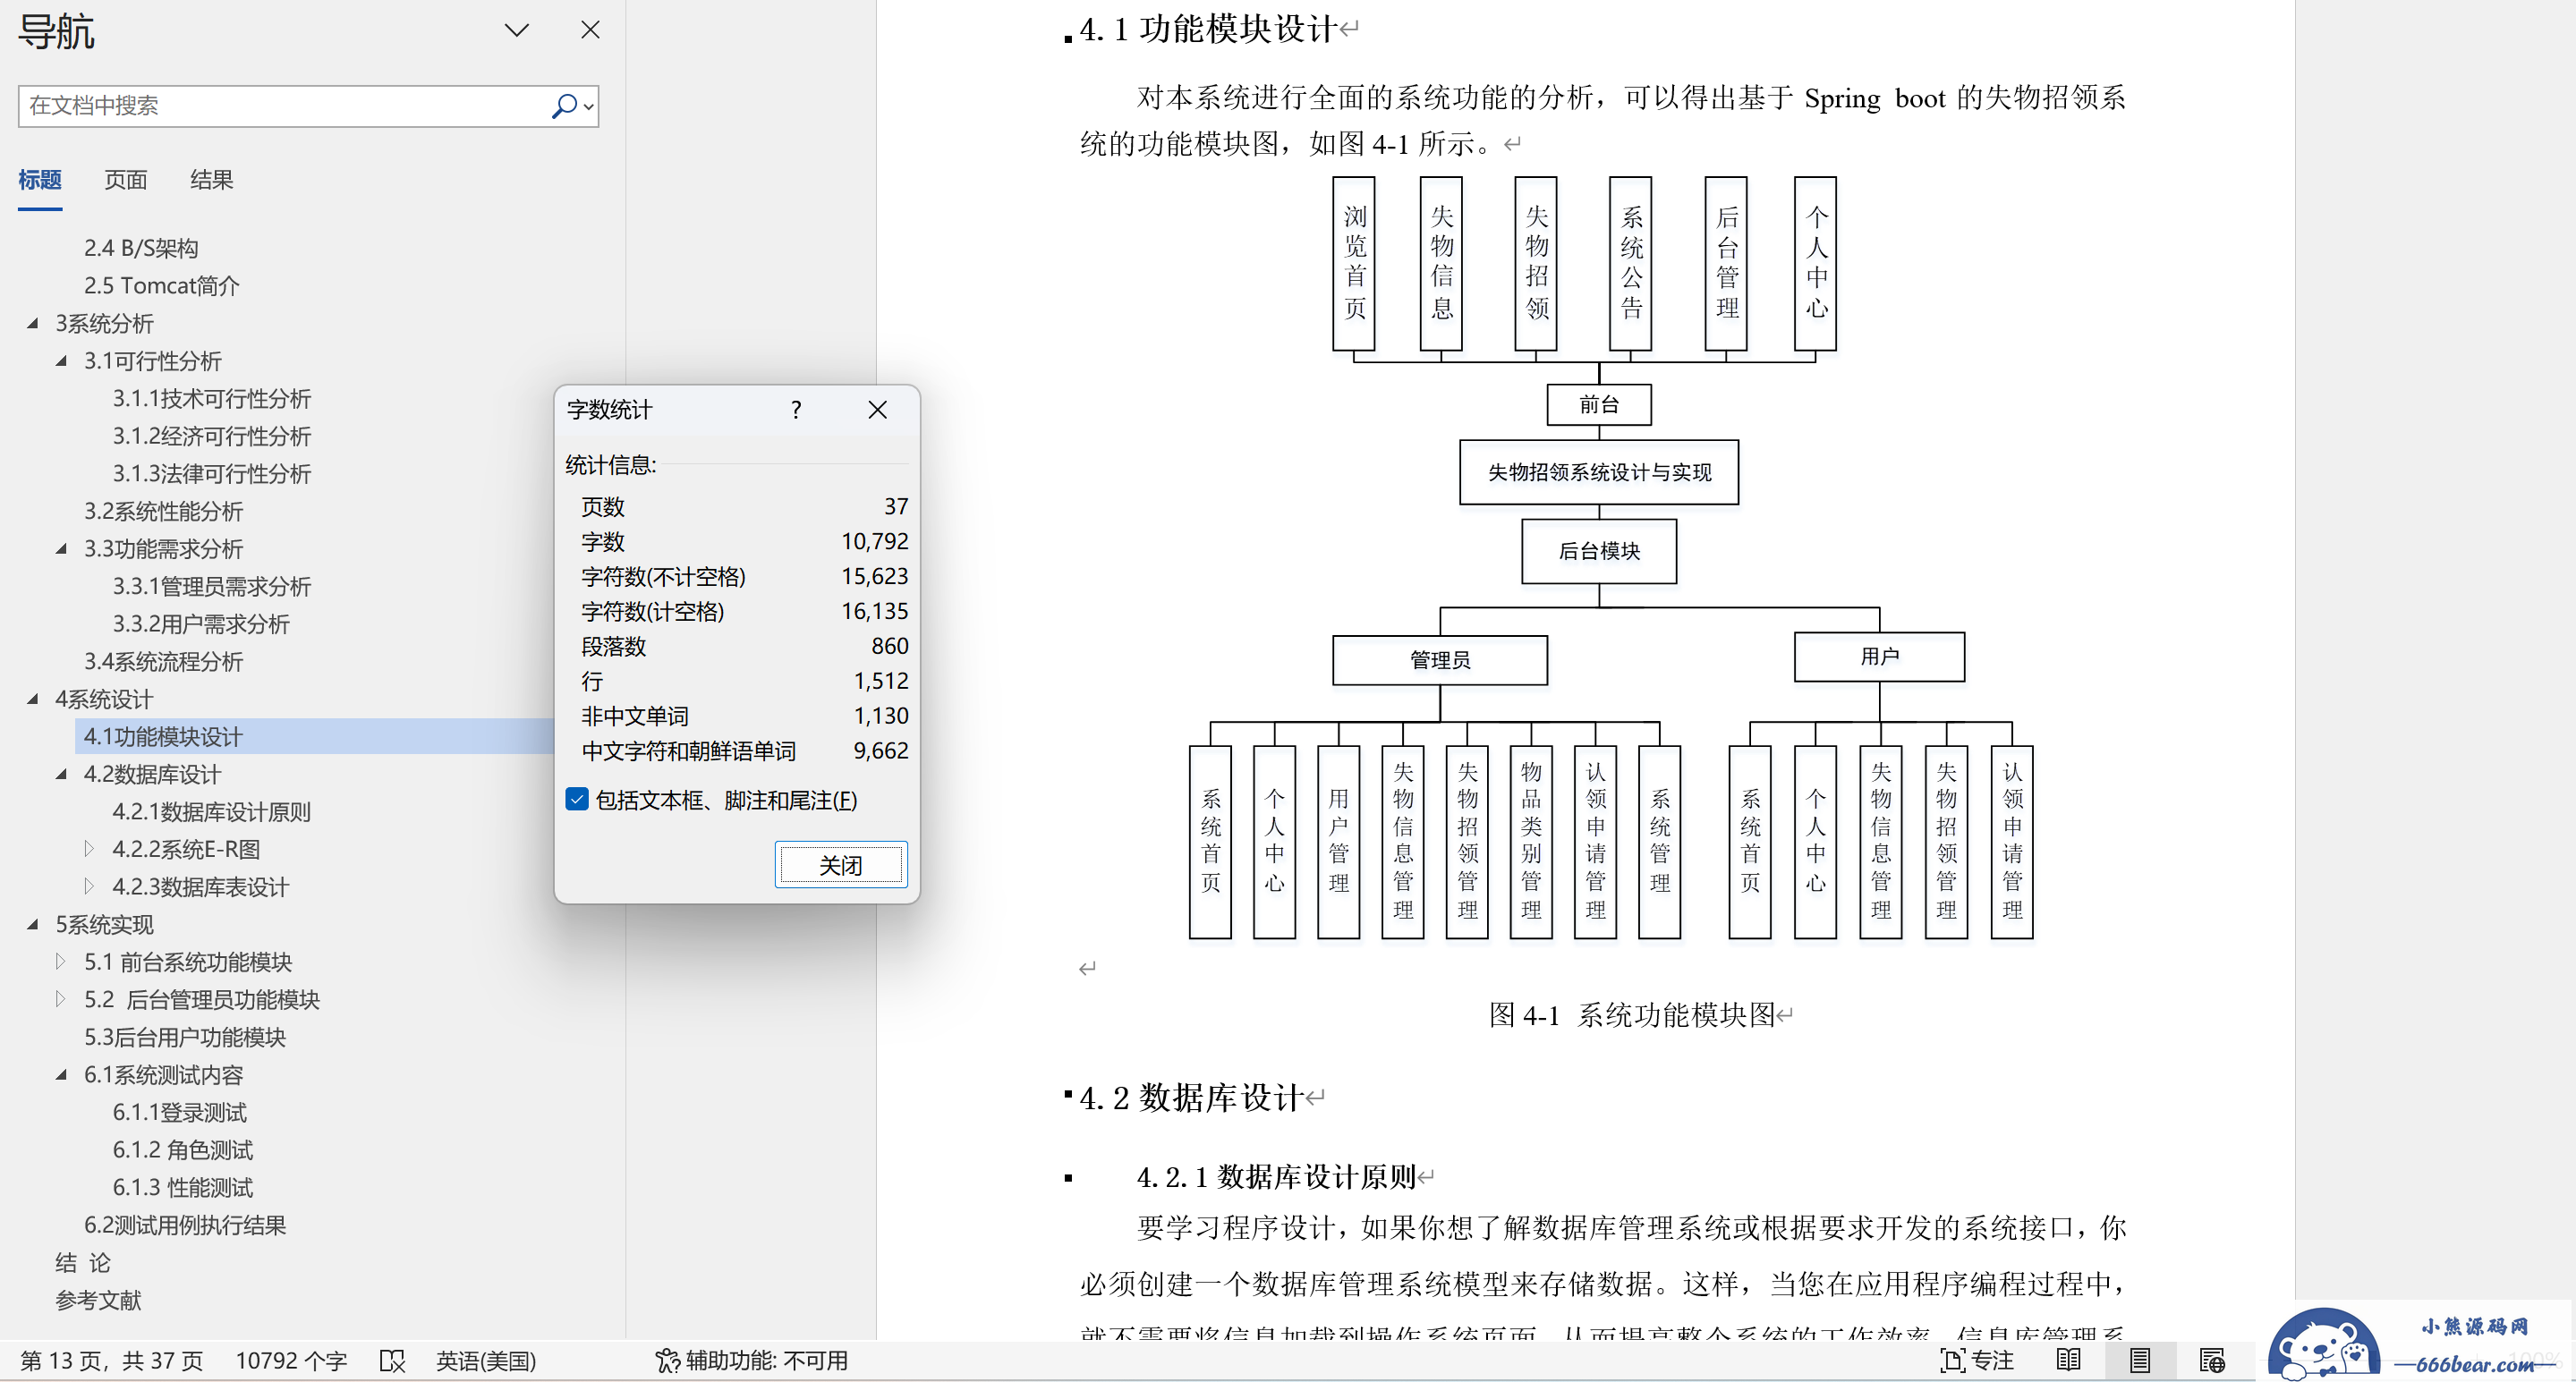Jump to 3.2系统性能分析

click(164, 511)
